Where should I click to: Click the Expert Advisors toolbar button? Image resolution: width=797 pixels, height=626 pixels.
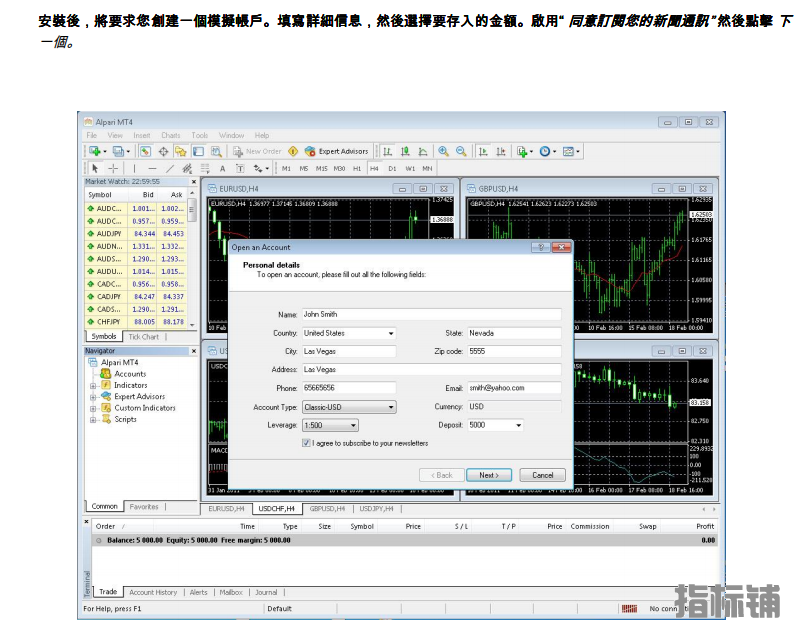[336, 152]
